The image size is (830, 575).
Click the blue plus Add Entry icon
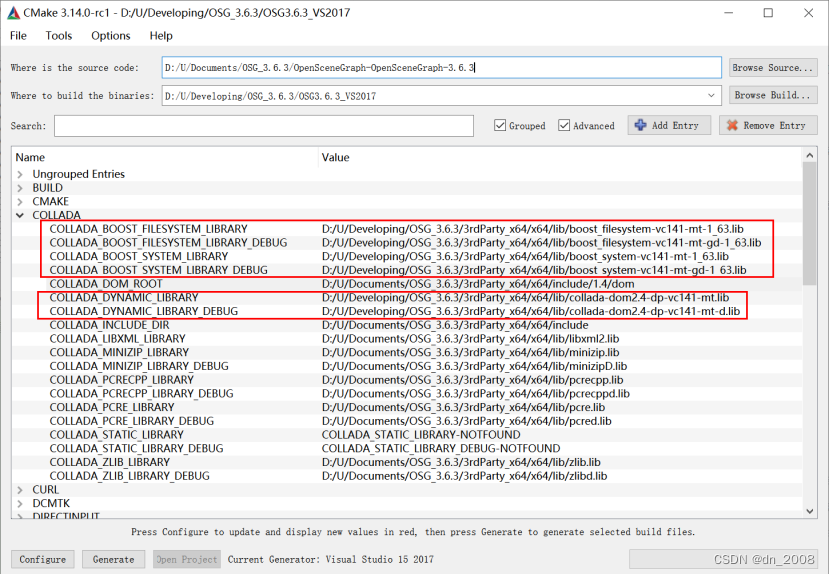click(x=640, y=125)
